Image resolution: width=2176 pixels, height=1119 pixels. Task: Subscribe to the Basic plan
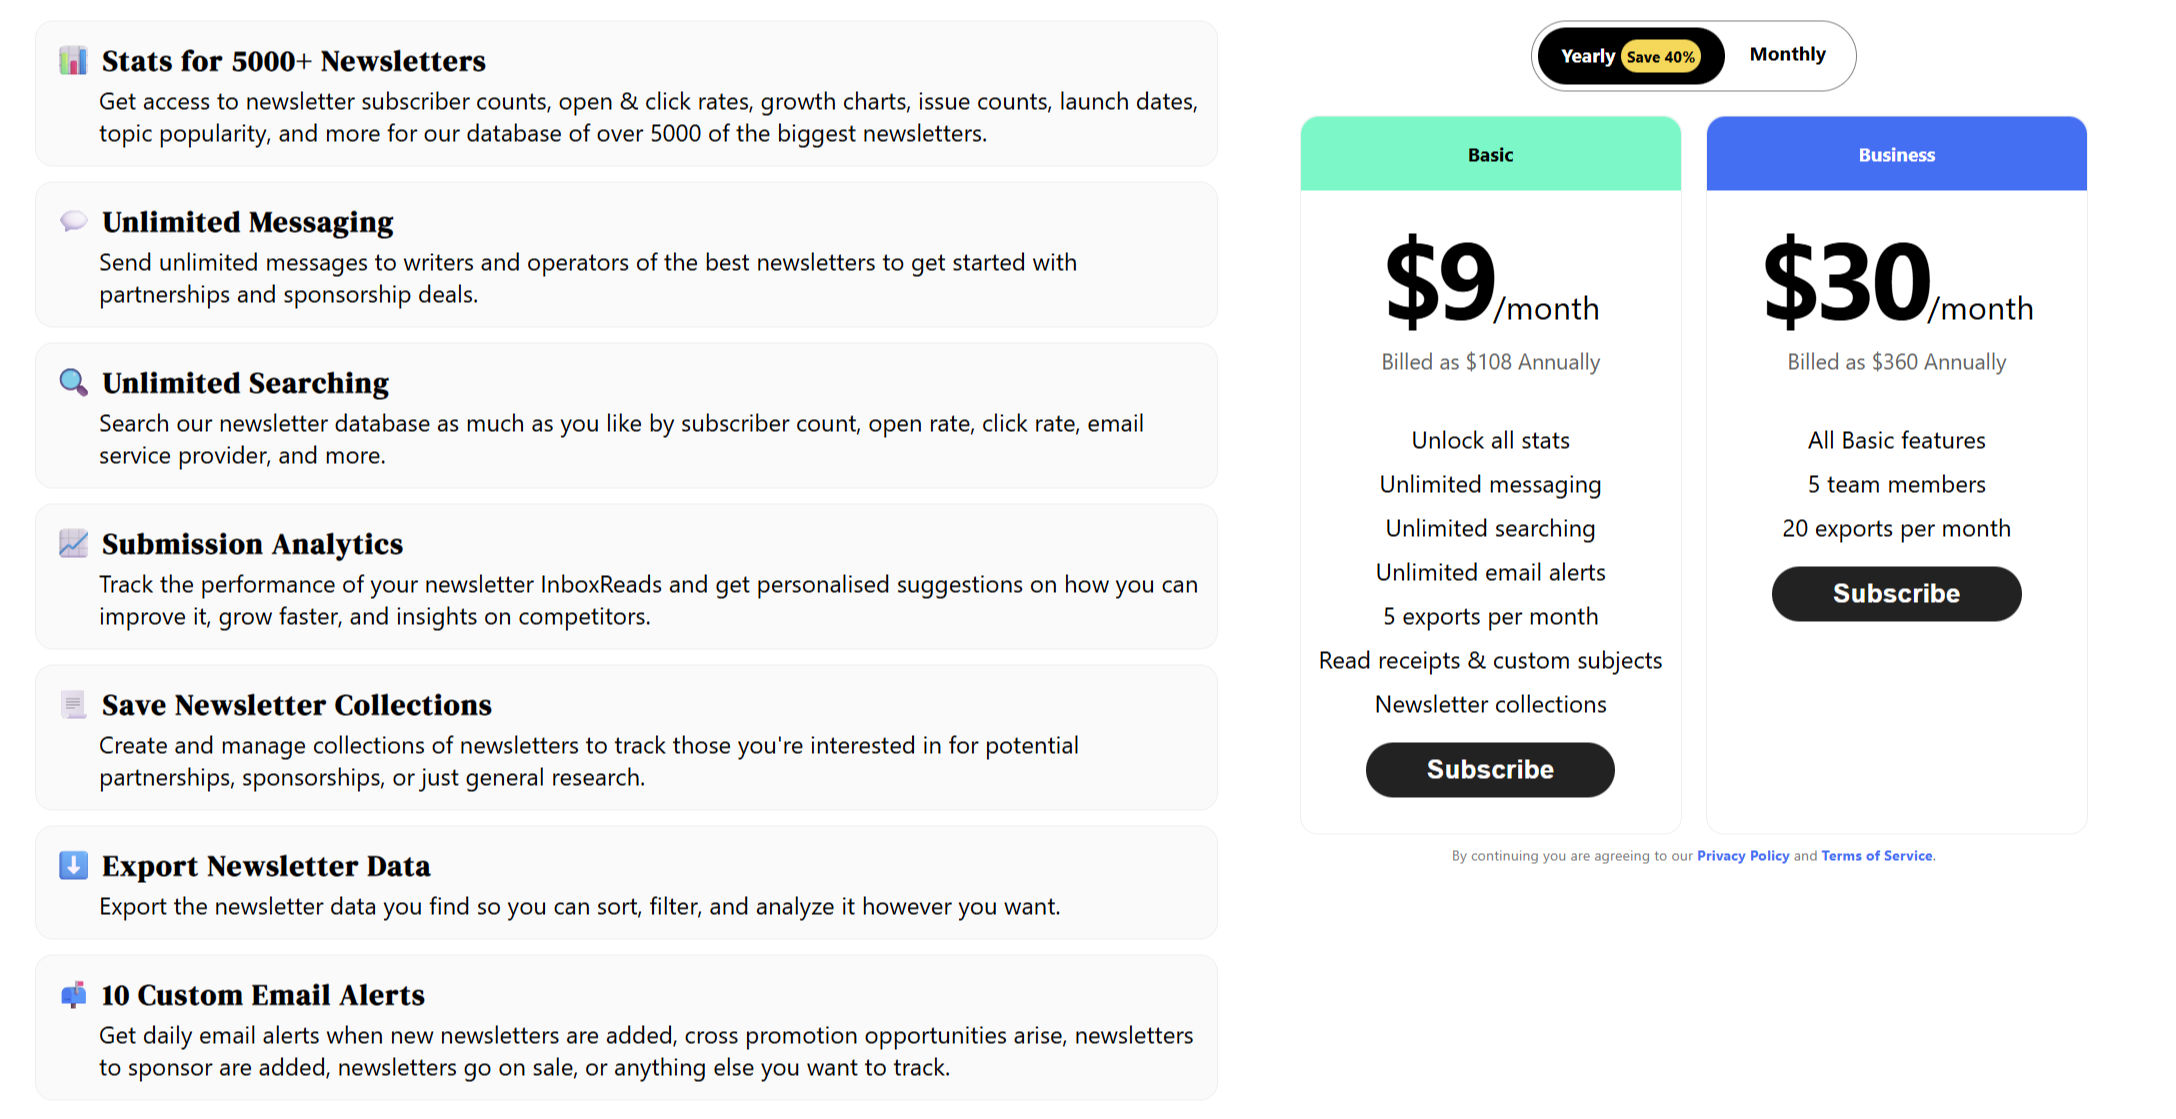(1490, 769)
